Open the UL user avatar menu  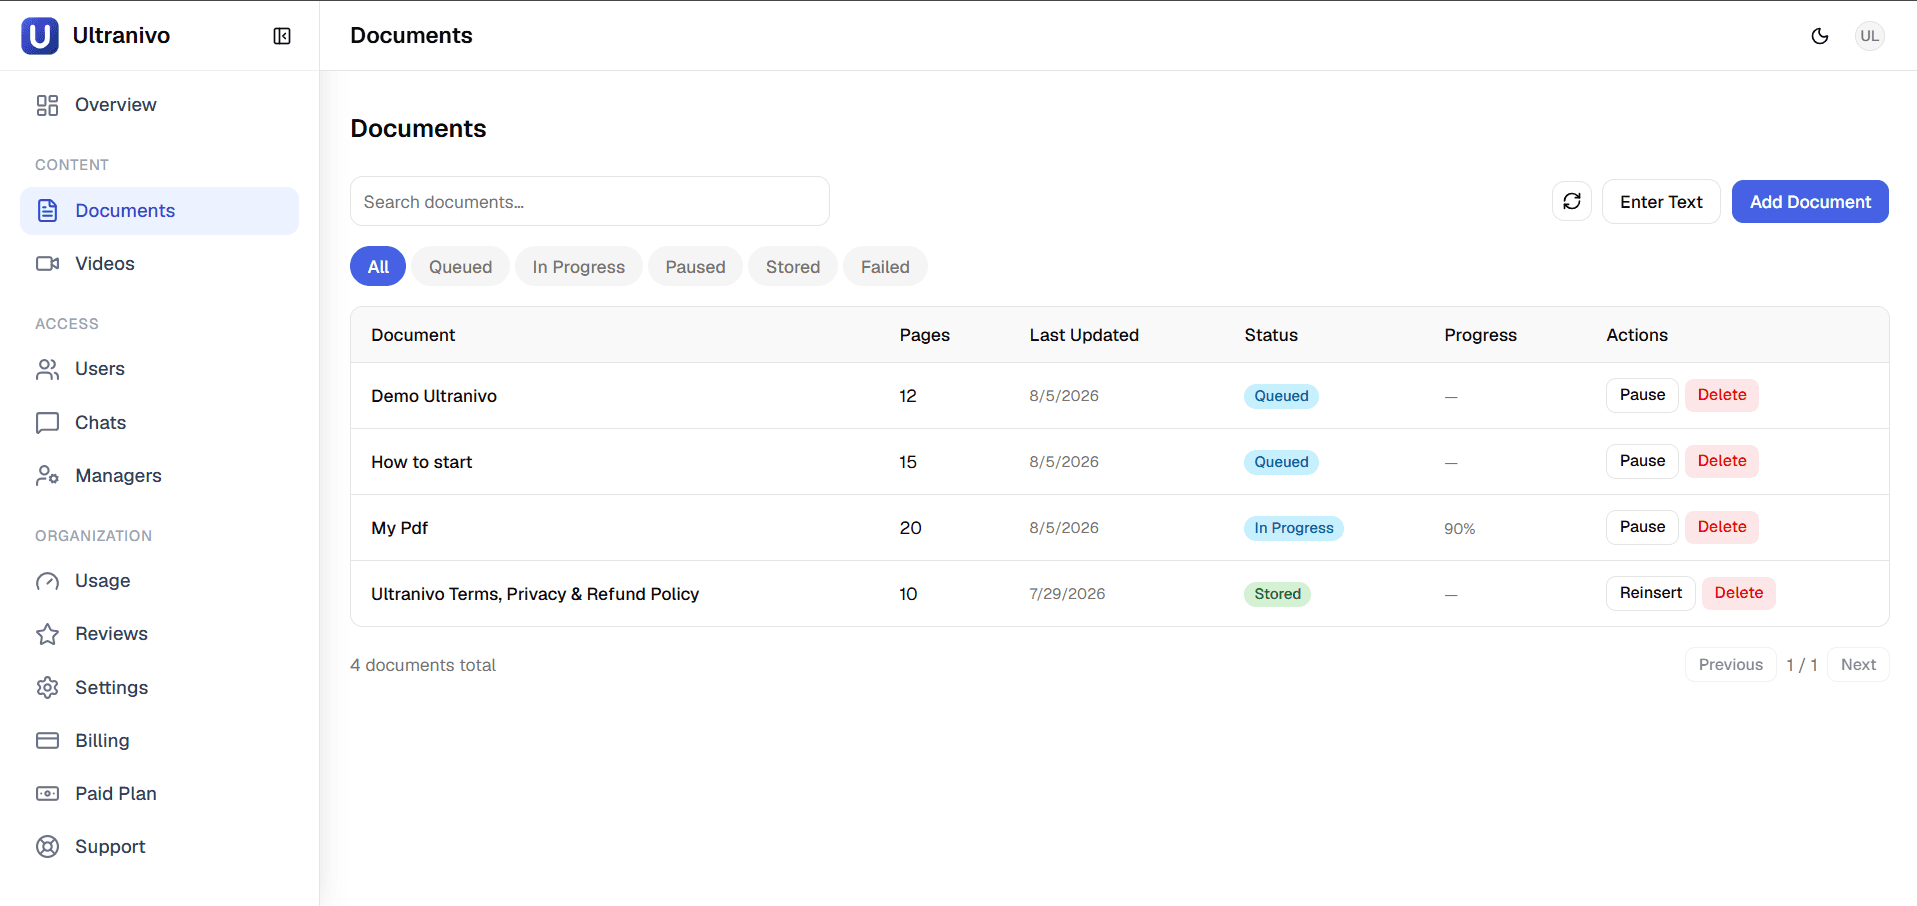click(x=1869, y=36)
